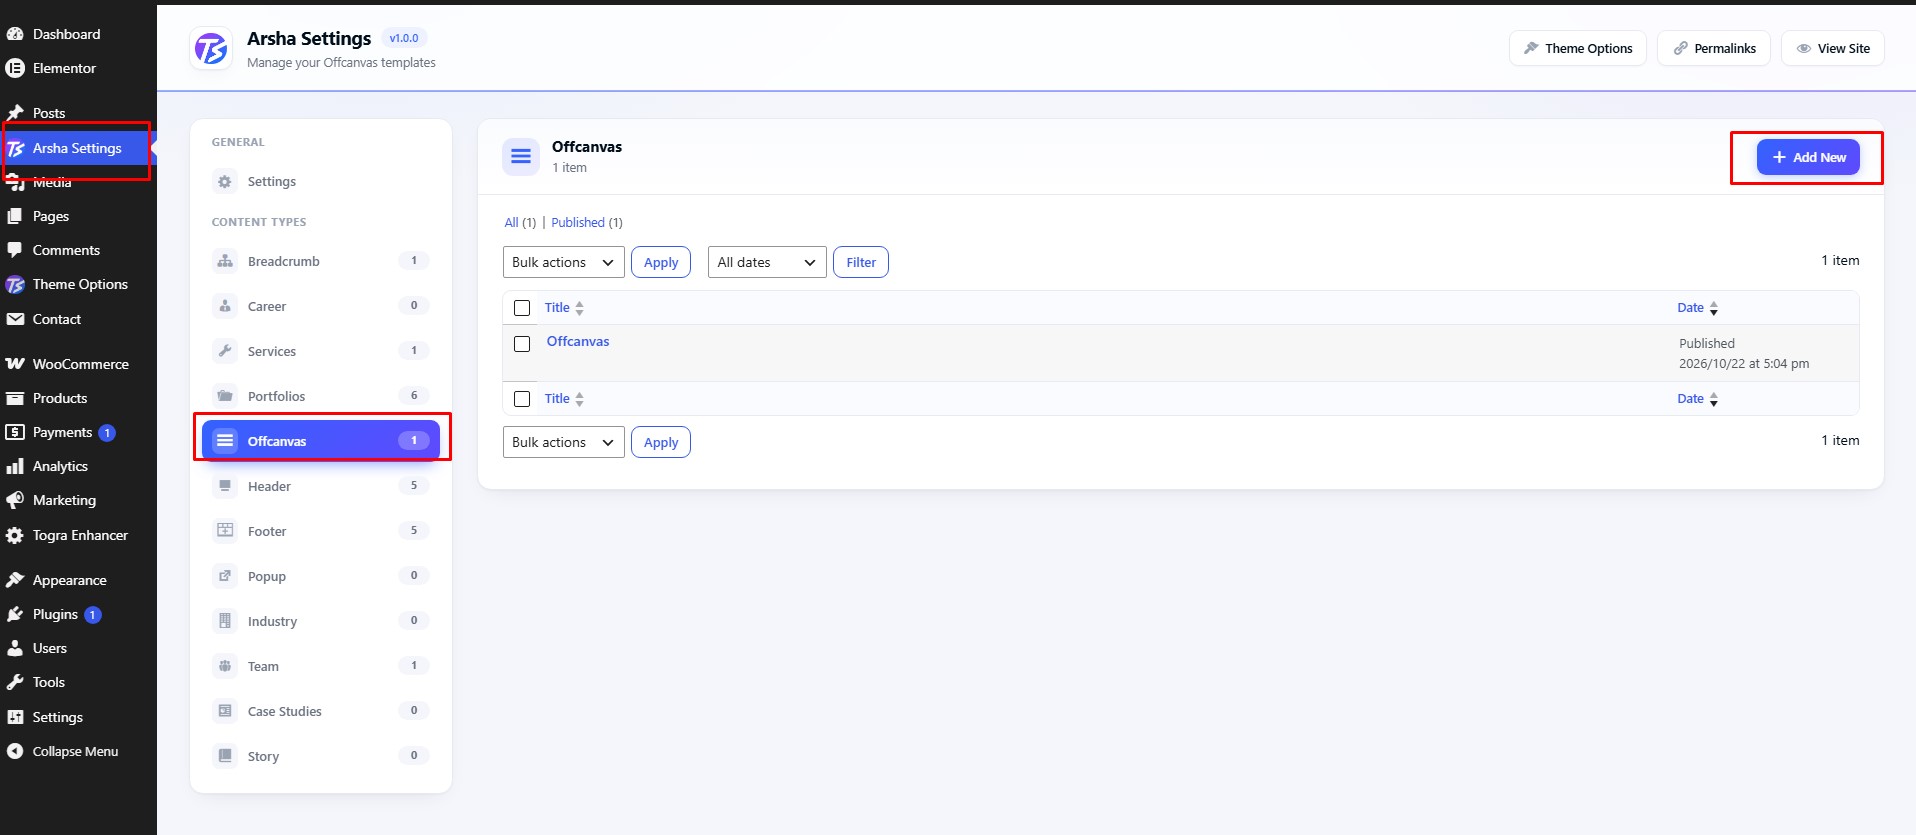Click the Posts pin icon
The width and height of the screenshot is (1916, 835).
[15, 113]
